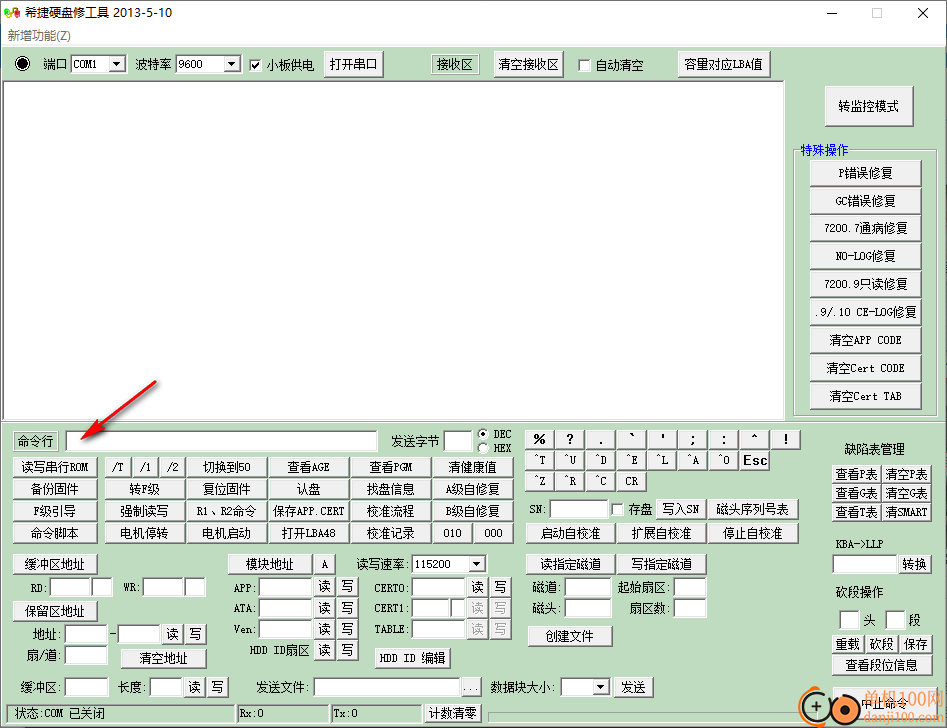Viewport: 947px width, 728px height.
Task: Click the 转换 button
Action: (x=914, y=564)
